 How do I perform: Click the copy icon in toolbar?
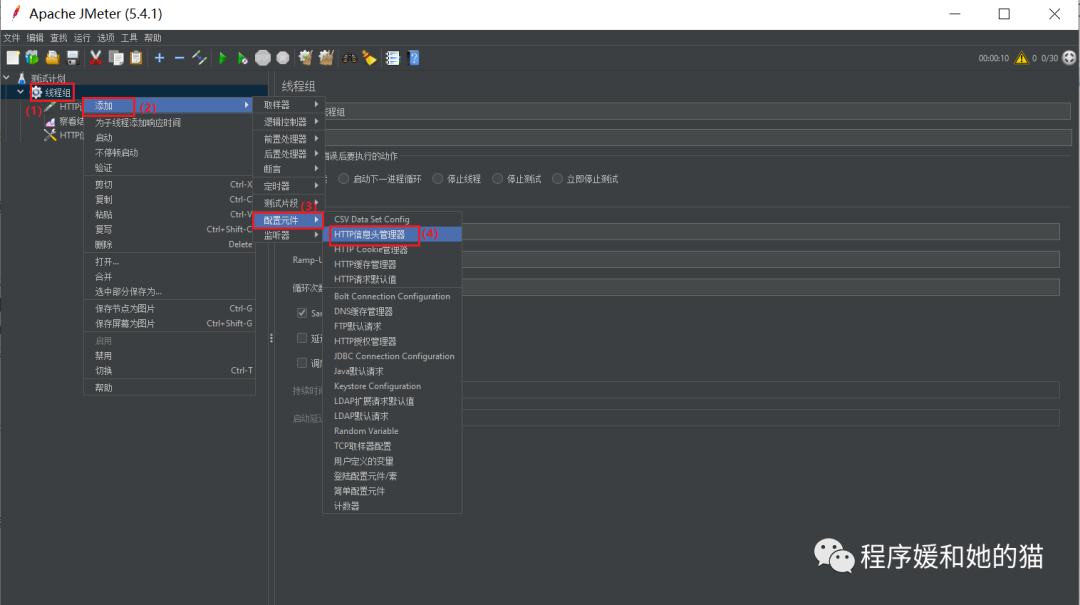pyautogui.click(x=116, y=58)
